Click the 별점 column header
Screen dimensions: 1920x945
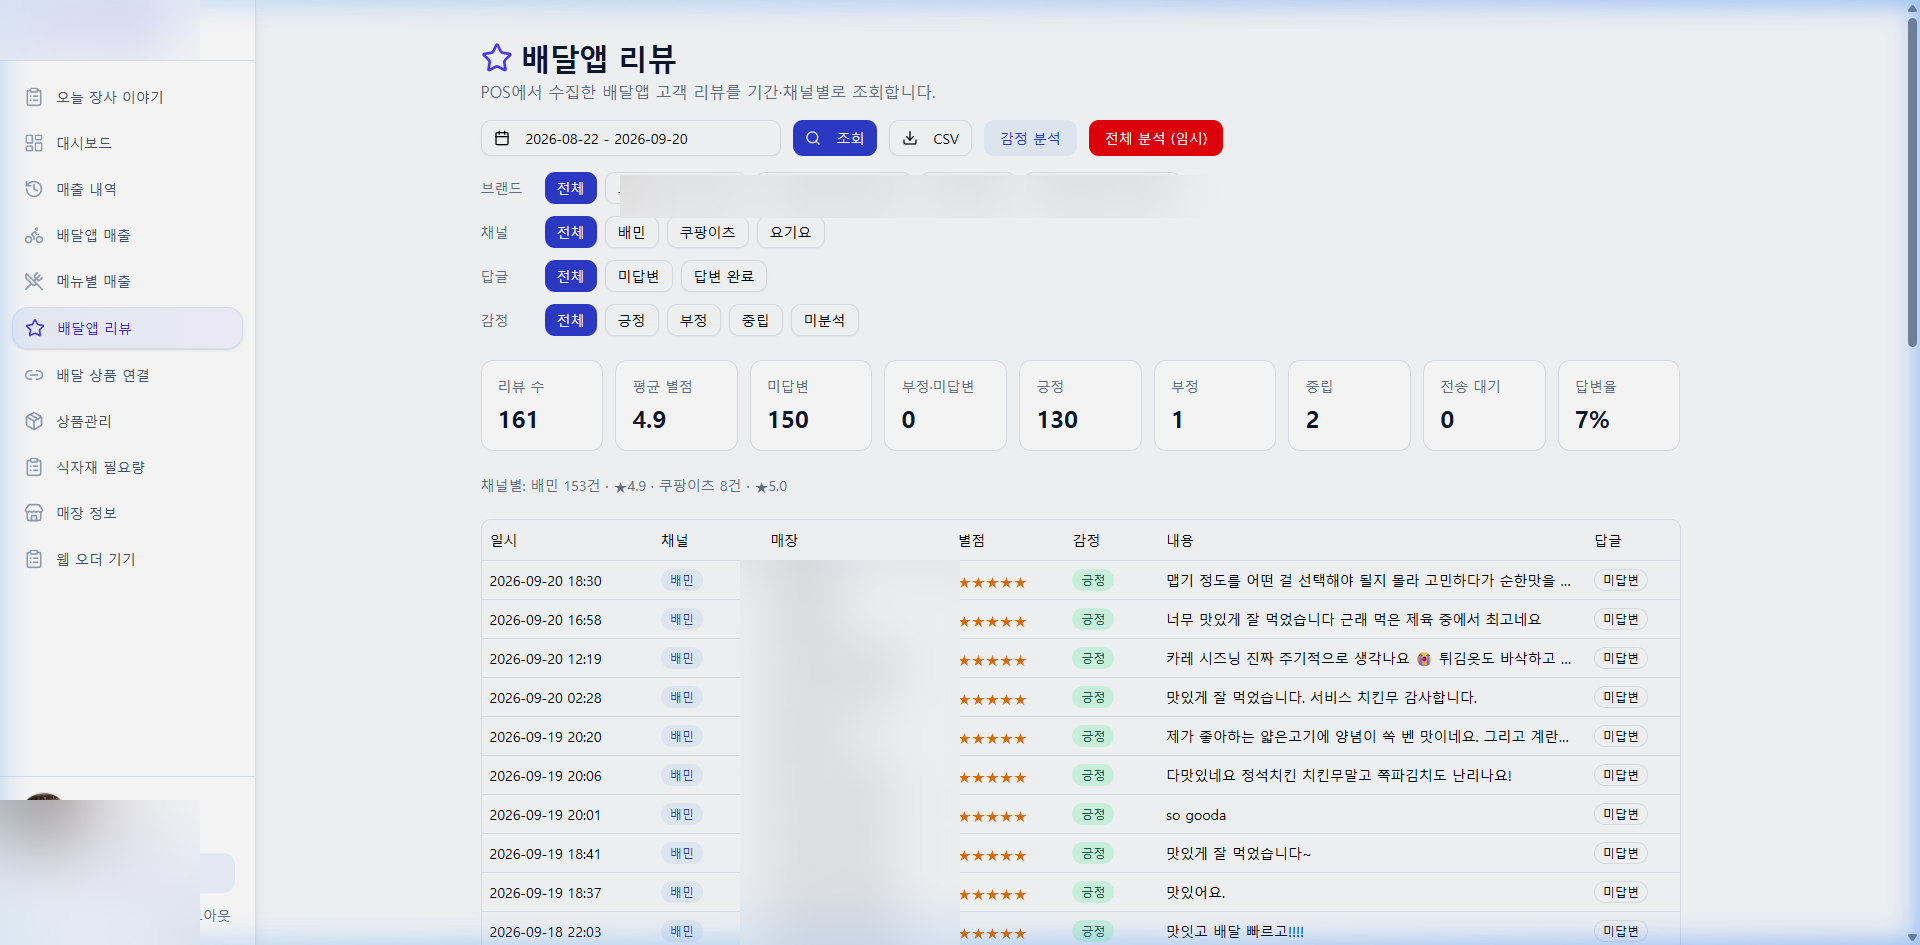pyautogui.click(x=971, y=540)
